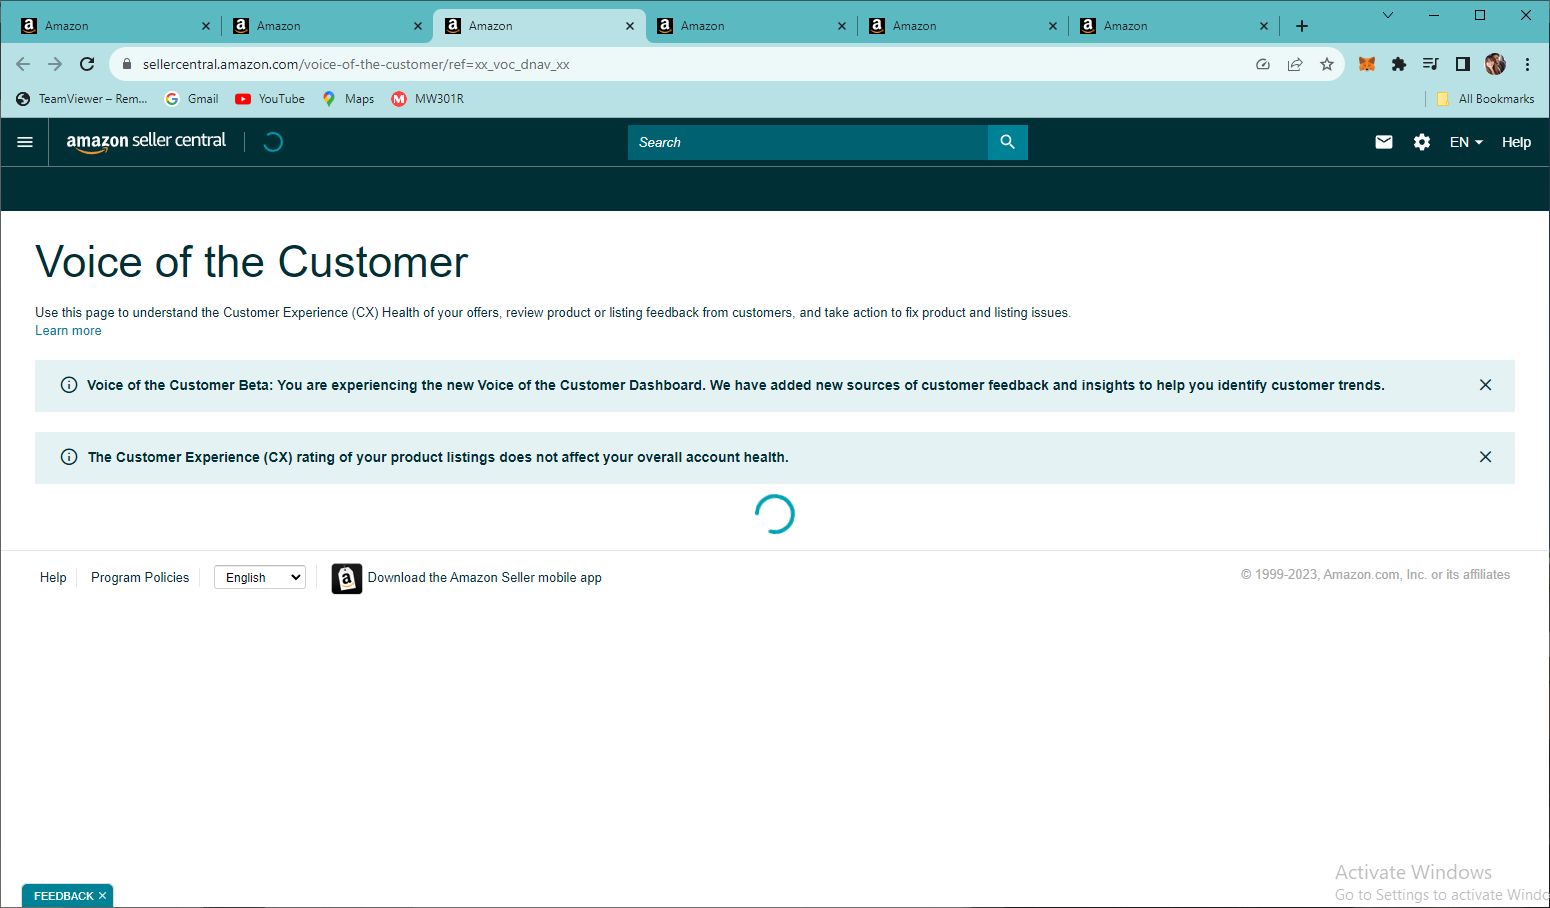Image resolution: width=1550 pixels, height=908 pixels.
Task: Go forward in browser history
Action: (55, 64)
